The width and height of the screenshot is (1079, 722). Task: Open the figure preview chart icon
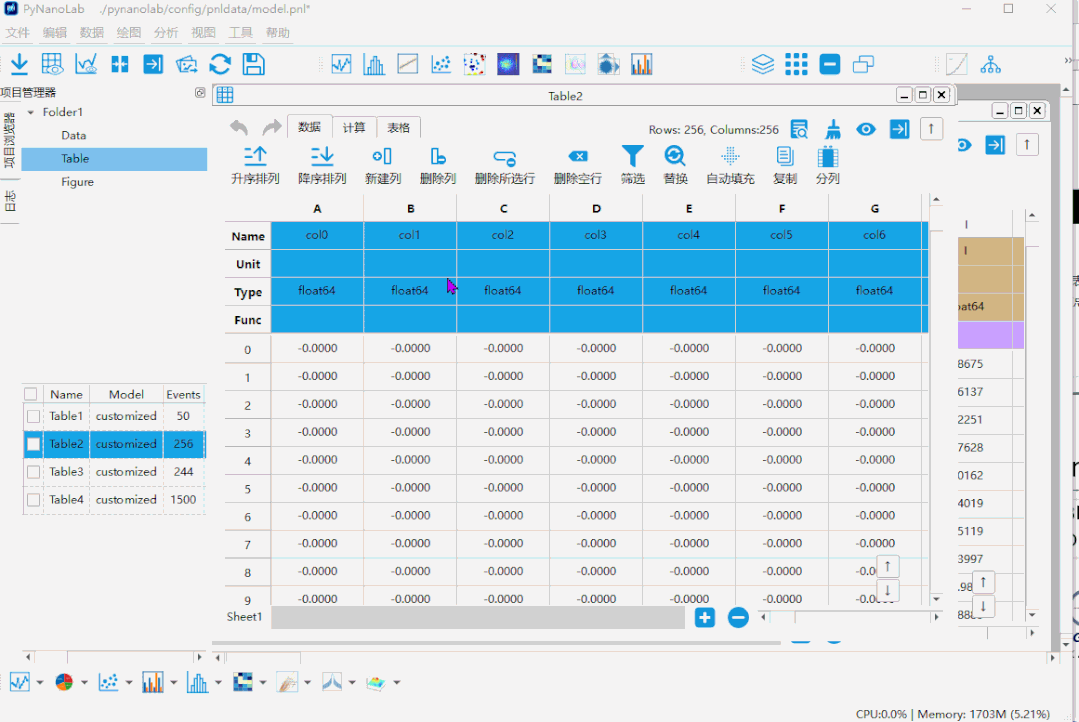[86, 64]
